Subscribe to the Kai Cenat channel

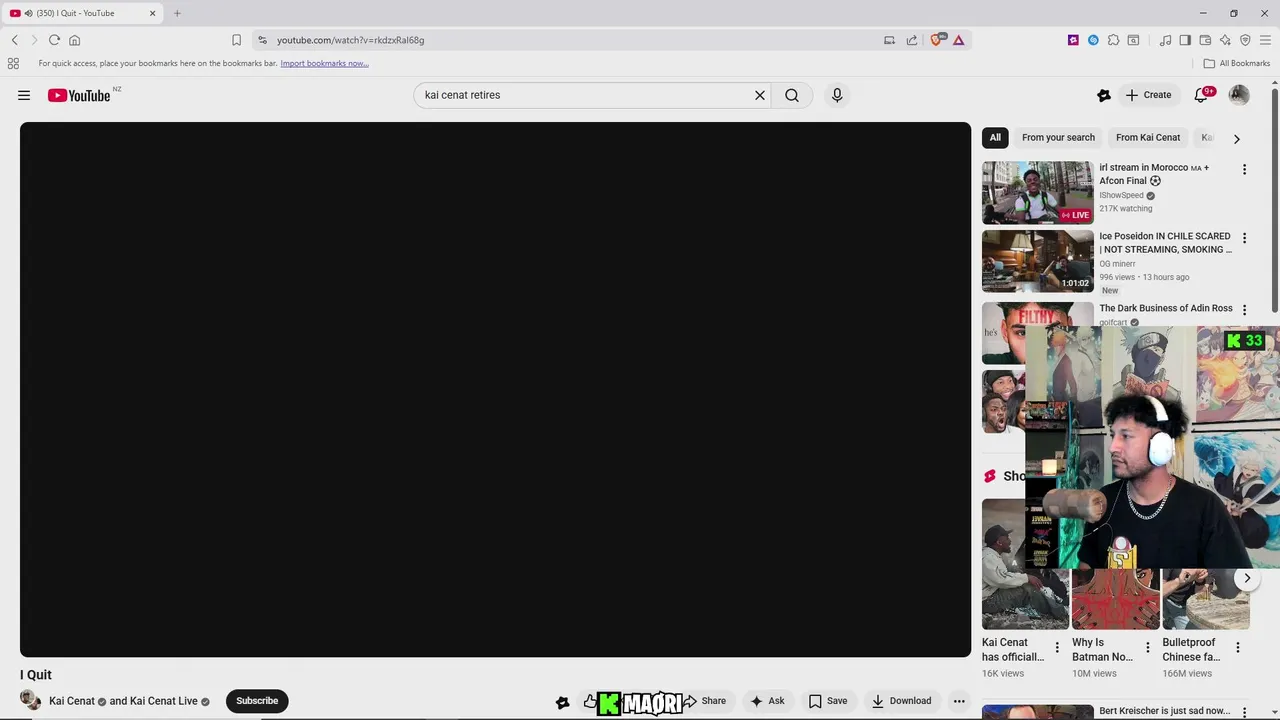coord(257,701)
